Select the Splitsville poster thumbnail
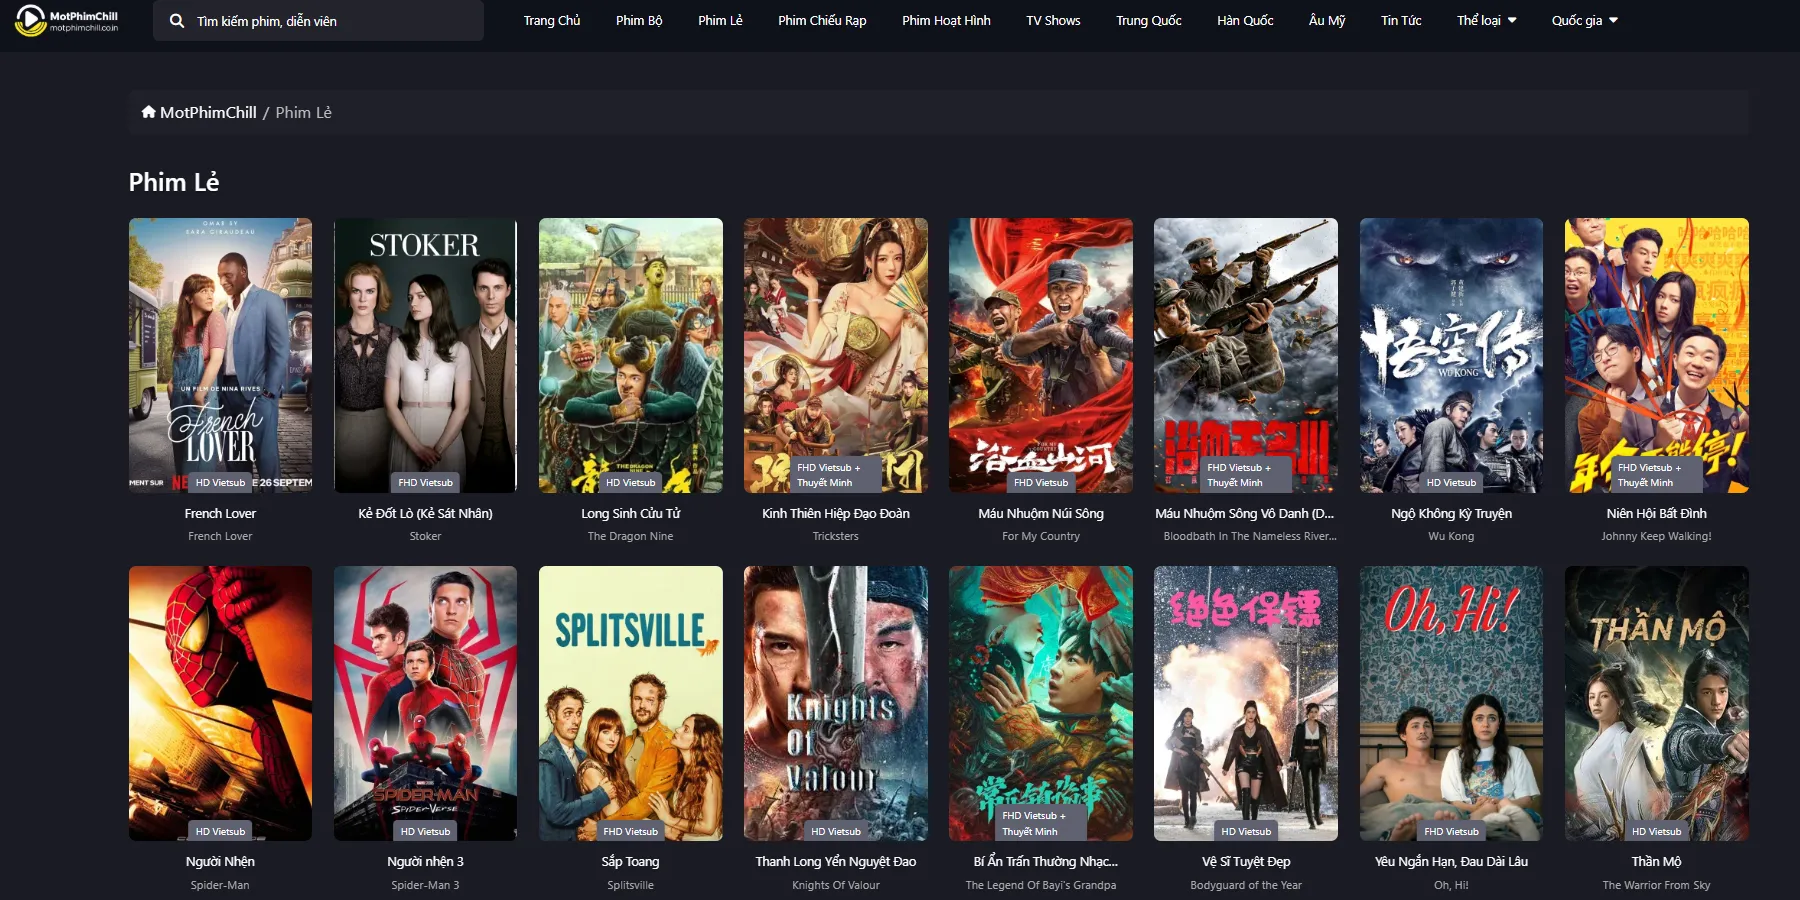The image size is (1800, 900). pyautogui.click(x=630, y=703)
